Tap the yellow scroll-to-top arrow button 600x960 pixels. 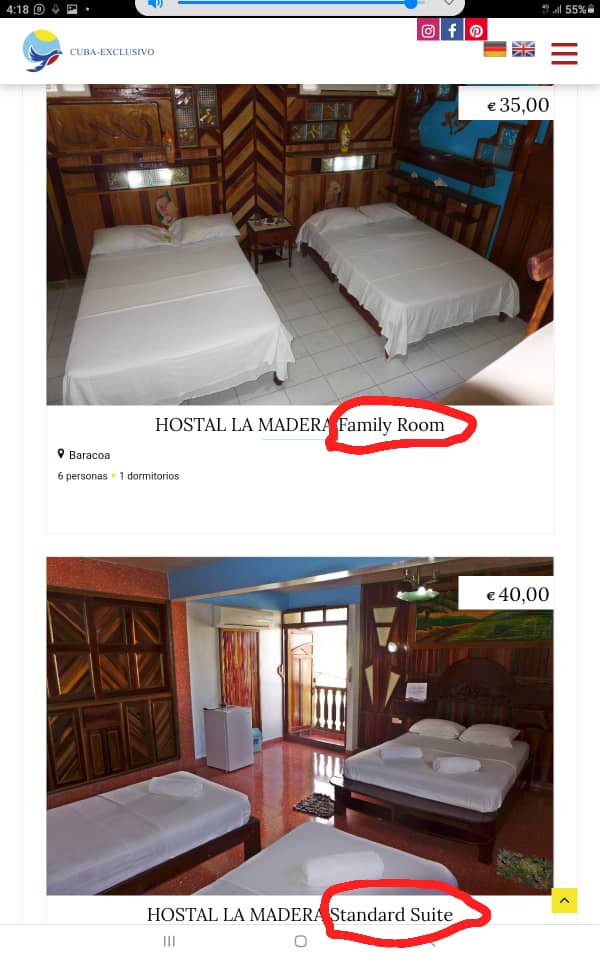[x=564, y=900]
